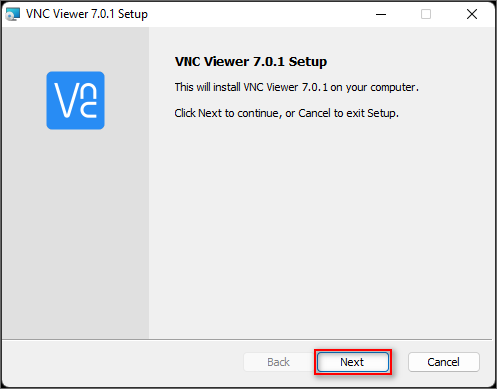This screenshot has width=497, height=389.
Task: Click the word Next in the instruction sentence
Action: click(x=210, y=113)
